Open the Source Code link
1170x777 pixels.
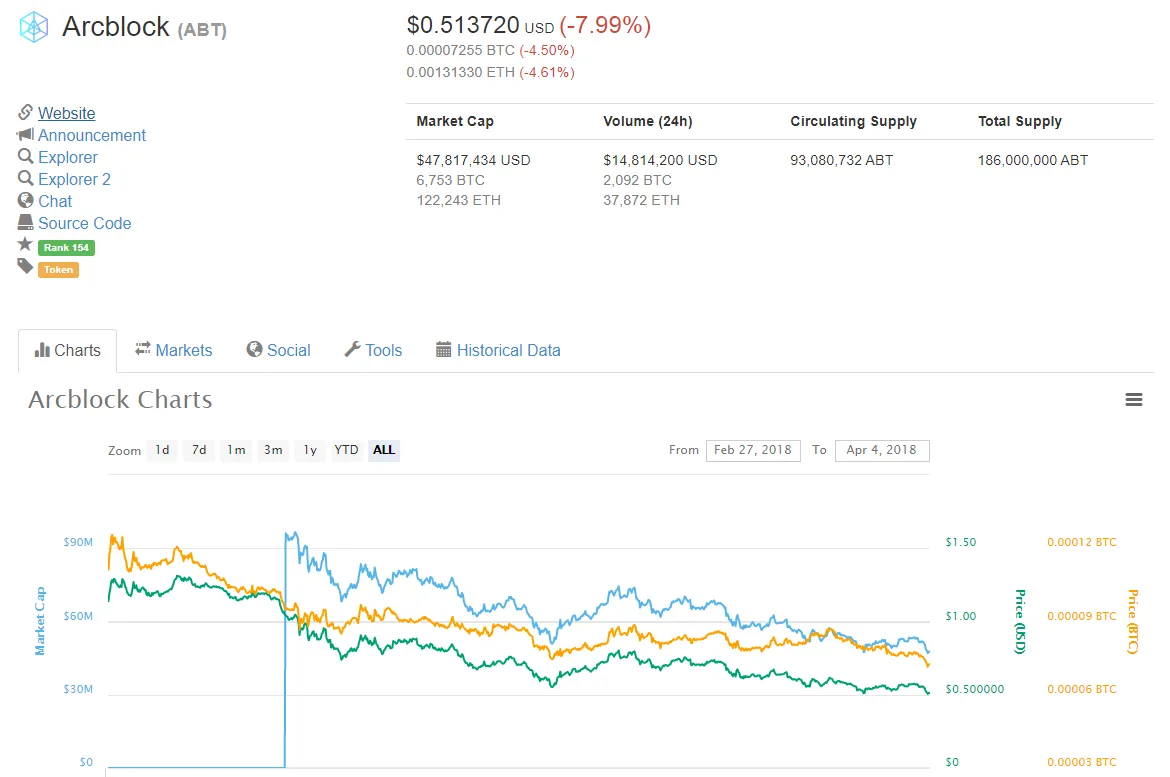[84, 223]
